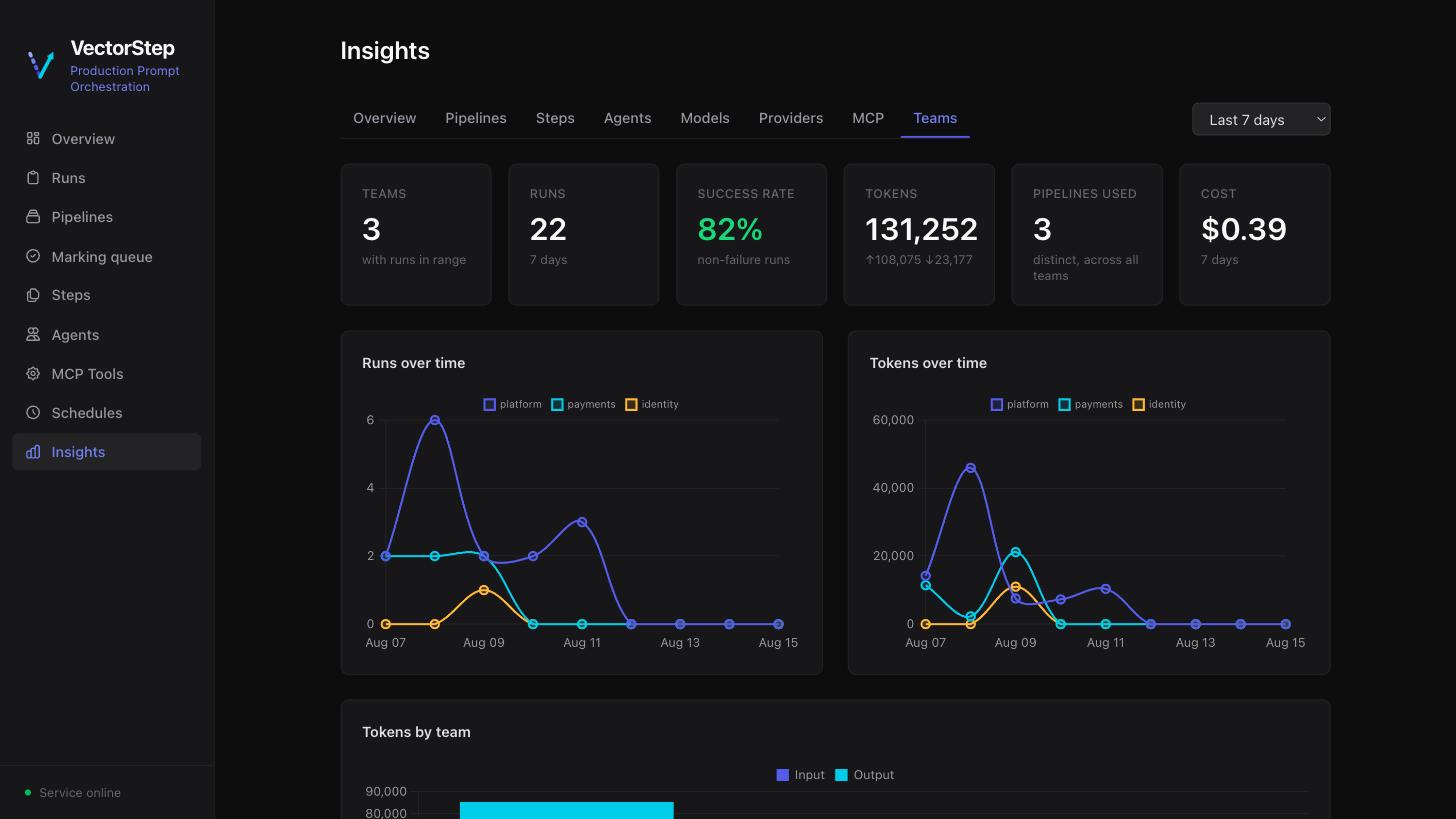Viewport: 1456px width, 819px height.
Task: Click the token breakdown ↑108,075 ↓23,177
Action: pos(919,259)
